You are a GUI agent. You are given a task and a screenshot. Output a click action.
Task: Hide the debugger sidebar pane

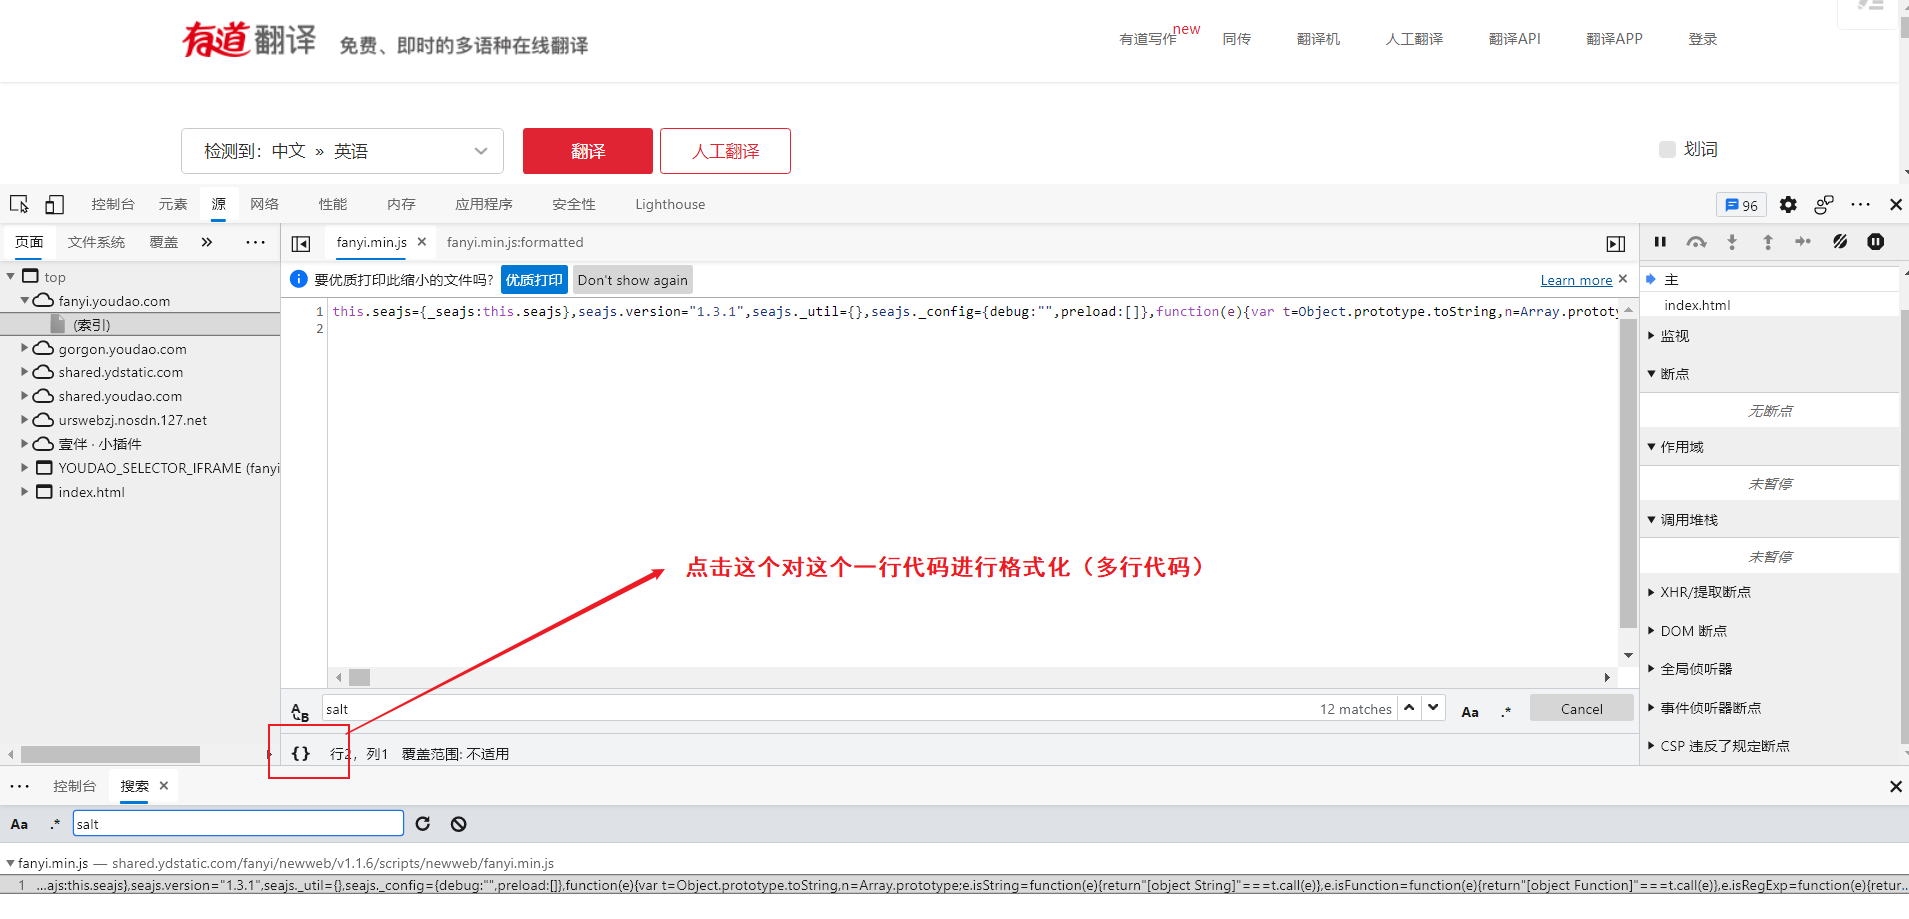pos(1615,243)
